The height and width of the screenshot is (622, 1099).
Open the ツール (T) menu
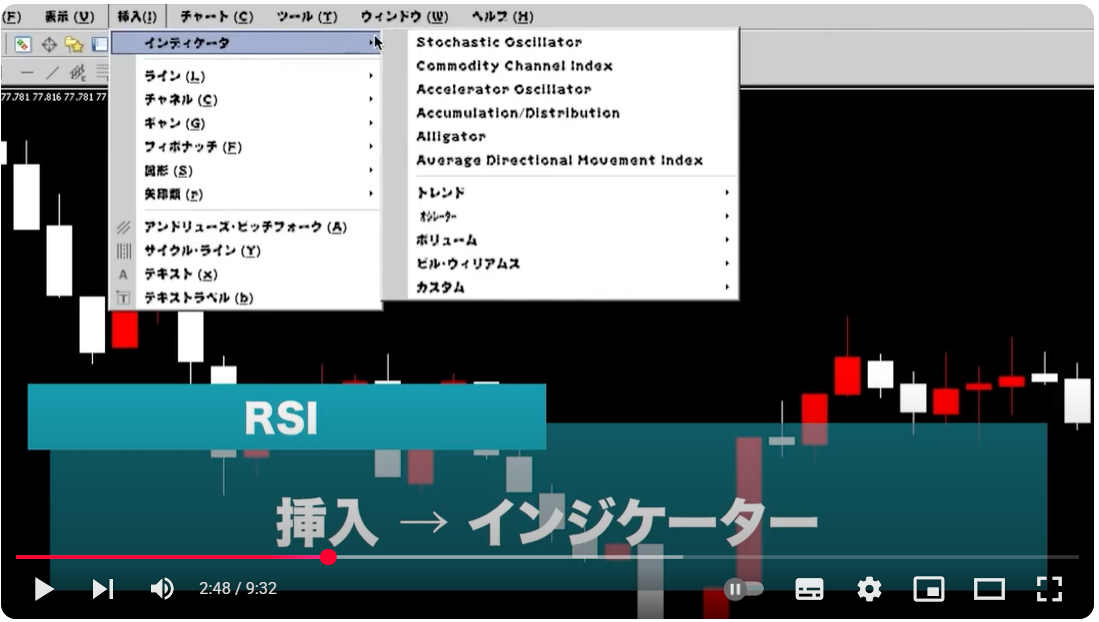(306, 16)
